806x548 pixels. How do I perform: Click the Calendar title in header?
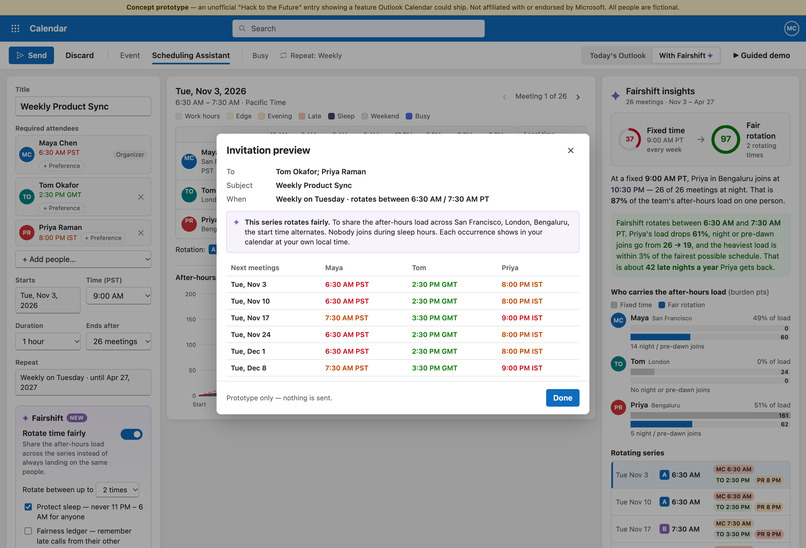(48, 28)
